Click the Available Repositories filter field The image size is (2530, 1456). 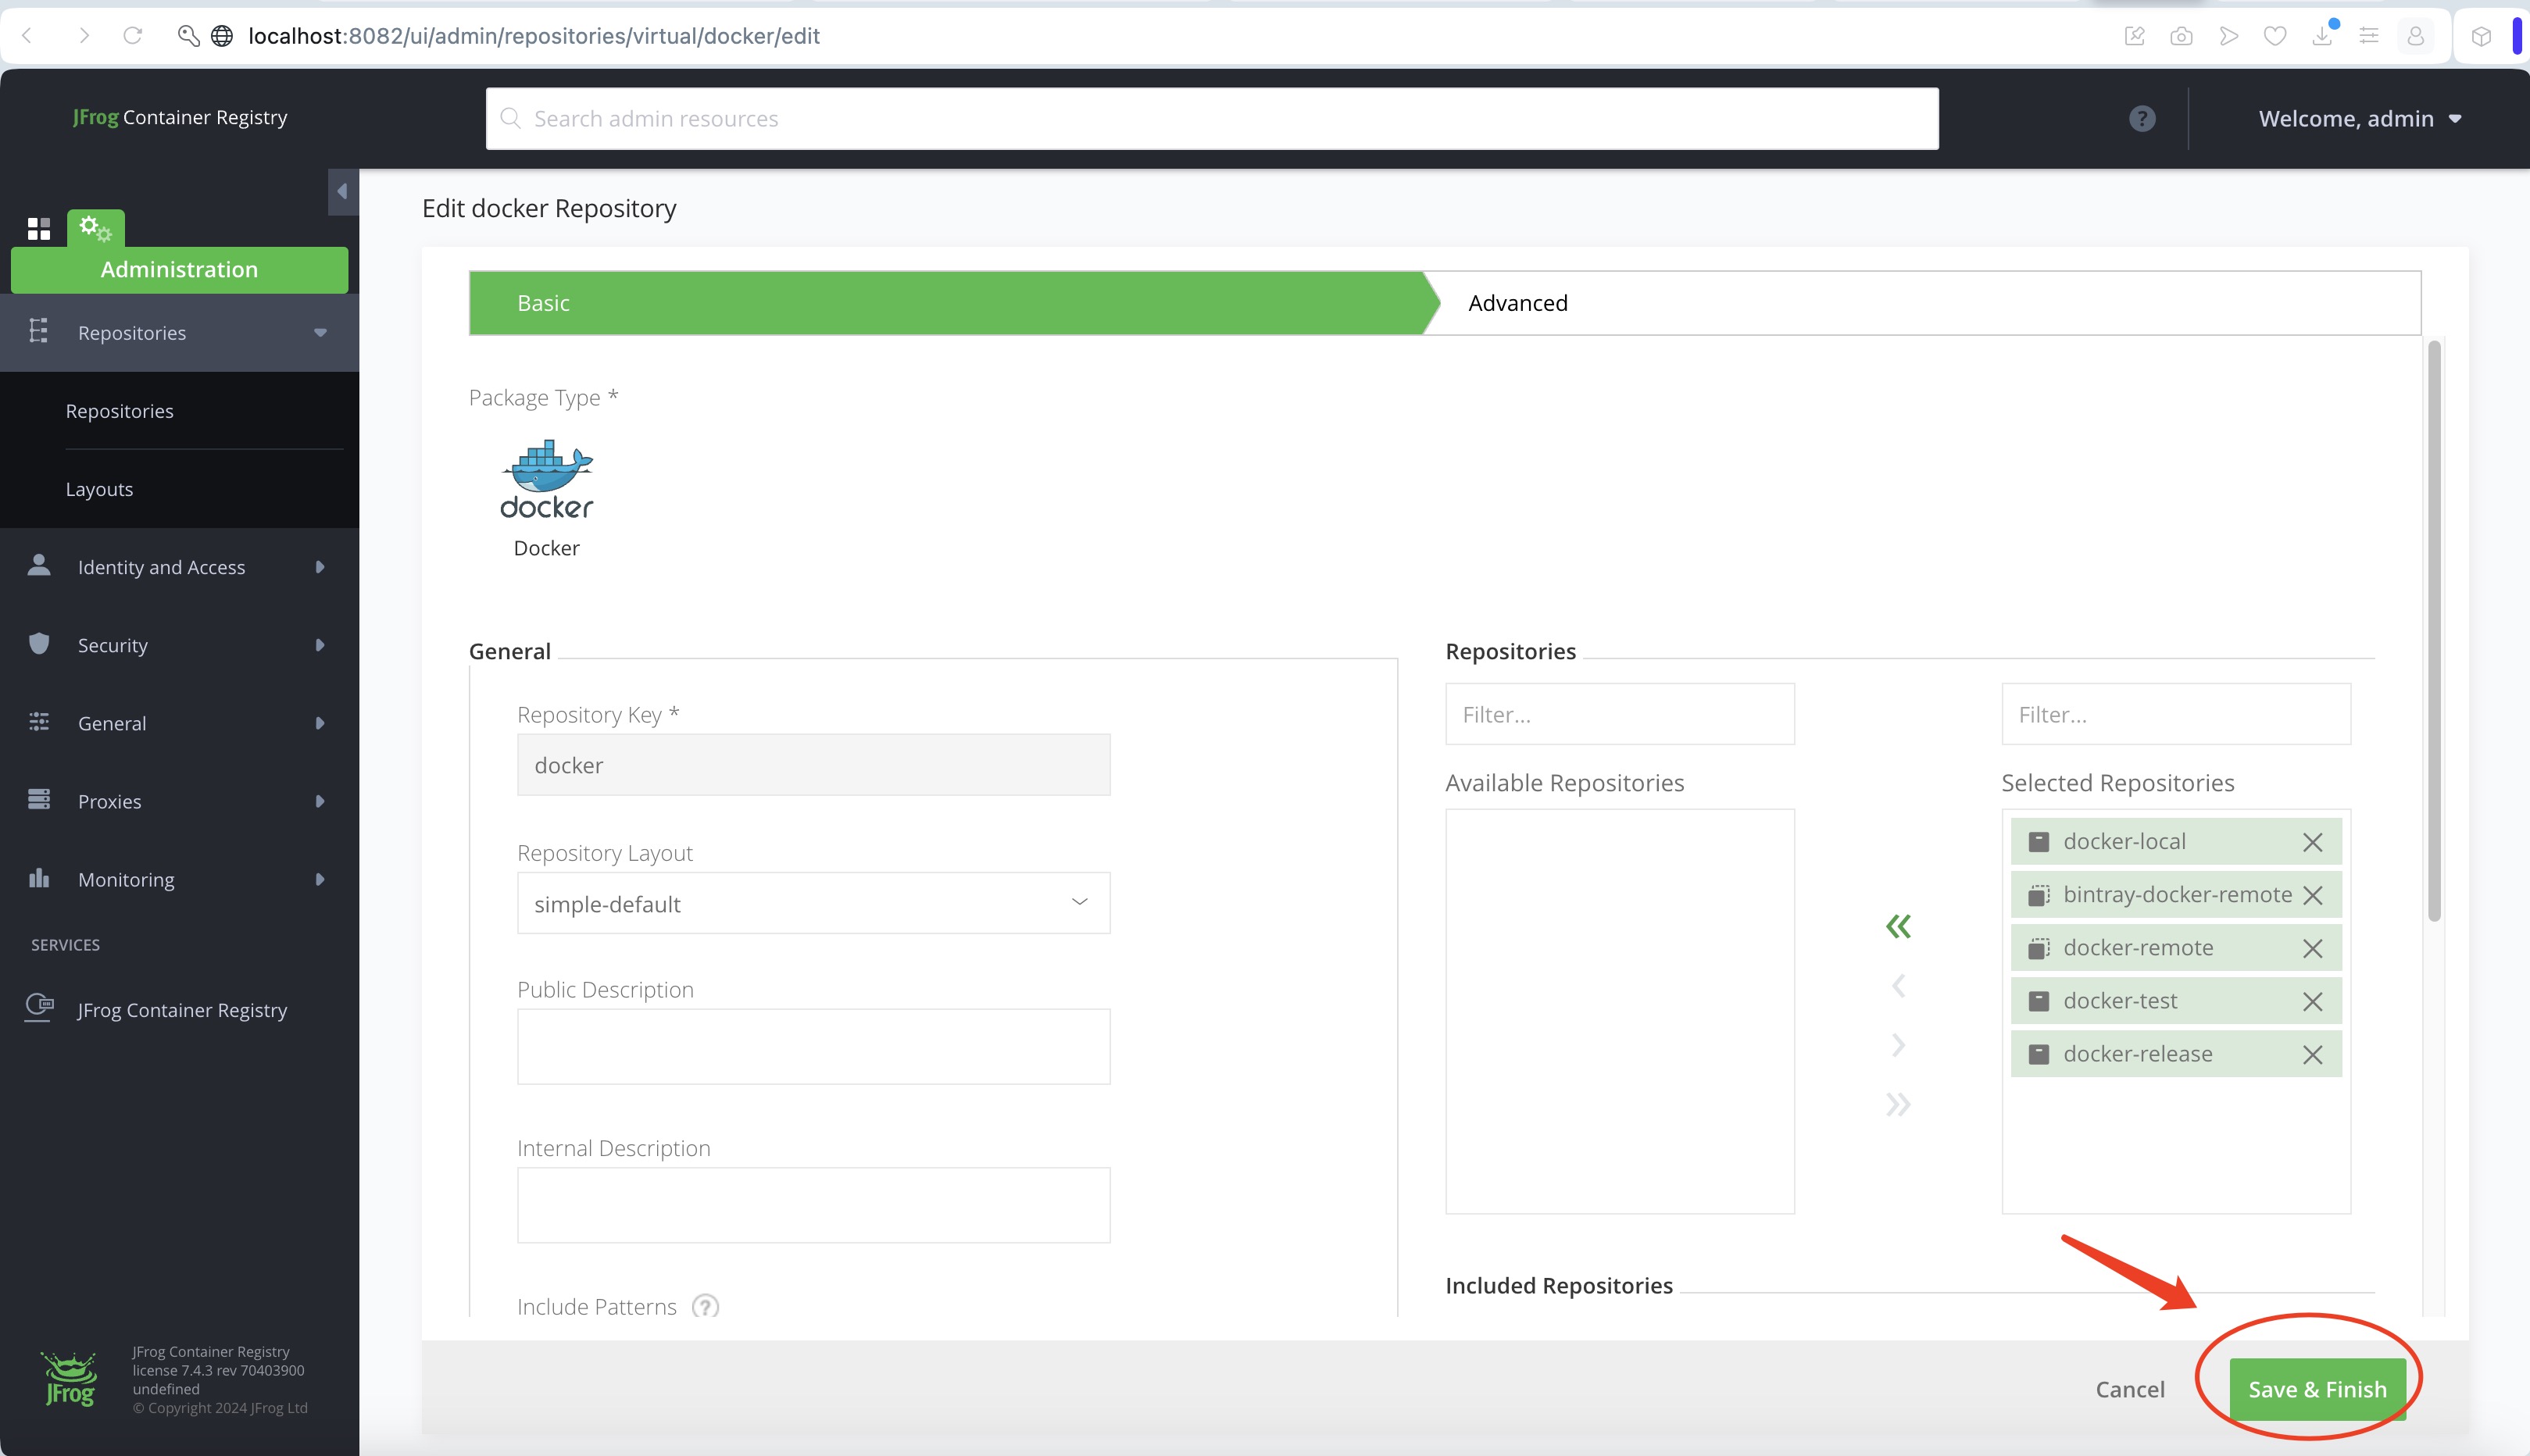pyautogui.click(x=1620, y=714)
